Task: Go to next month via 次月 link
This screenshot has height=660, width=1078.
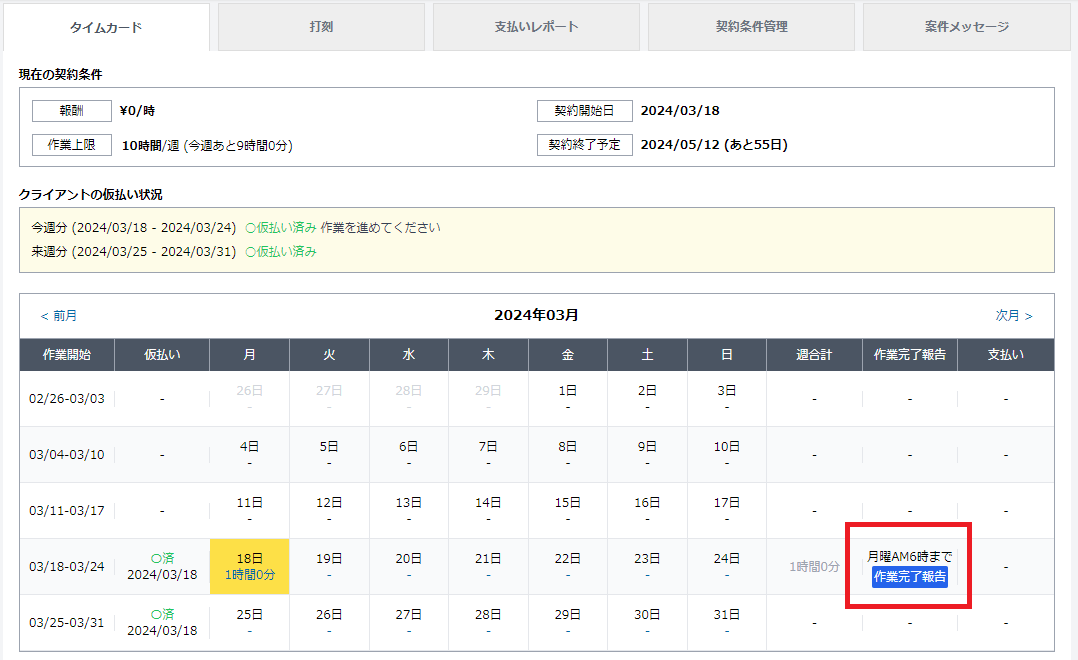Action: click(x=1013, y=316)
